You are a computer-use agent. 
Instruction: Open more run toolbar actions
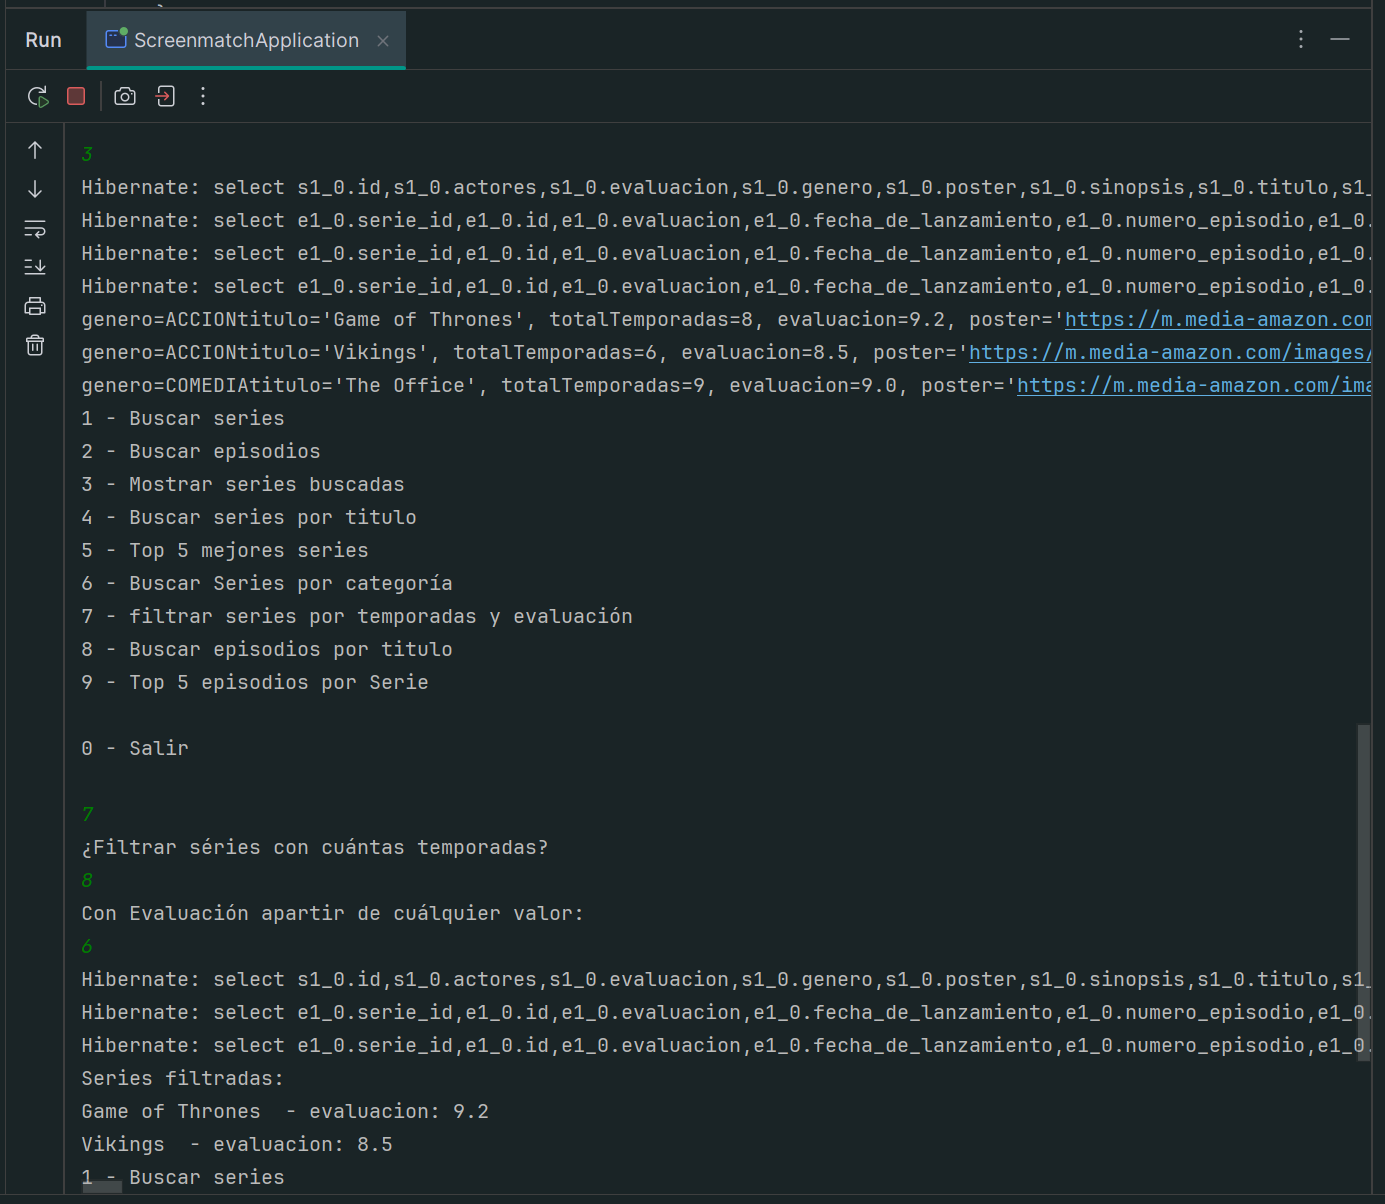[203, 96]
